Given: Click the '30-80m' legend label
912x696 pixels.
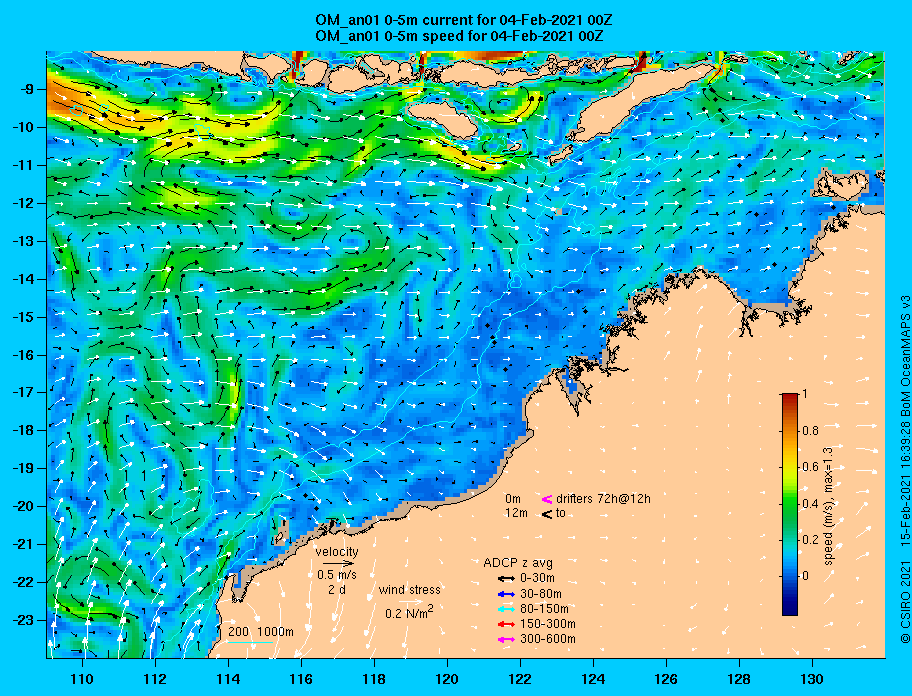Looking at the screenshot, I should click(x=541, y=594).
